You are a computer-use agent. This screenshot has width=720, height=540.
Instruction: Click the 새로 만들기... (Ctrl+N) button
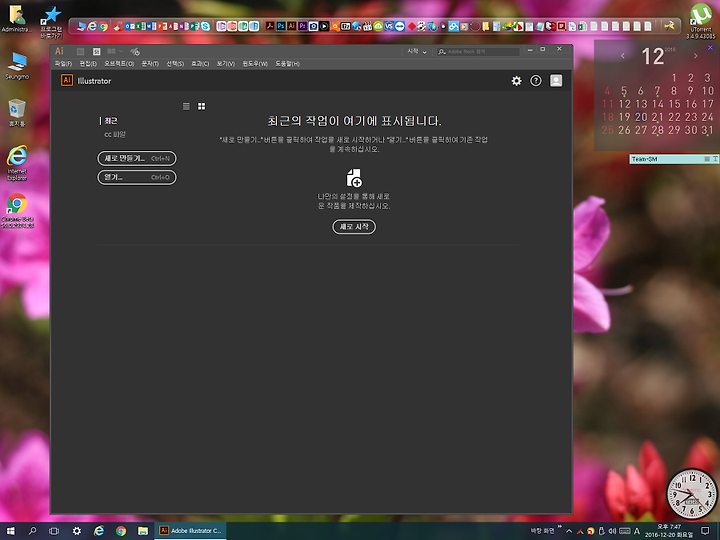tap(137, 158)
